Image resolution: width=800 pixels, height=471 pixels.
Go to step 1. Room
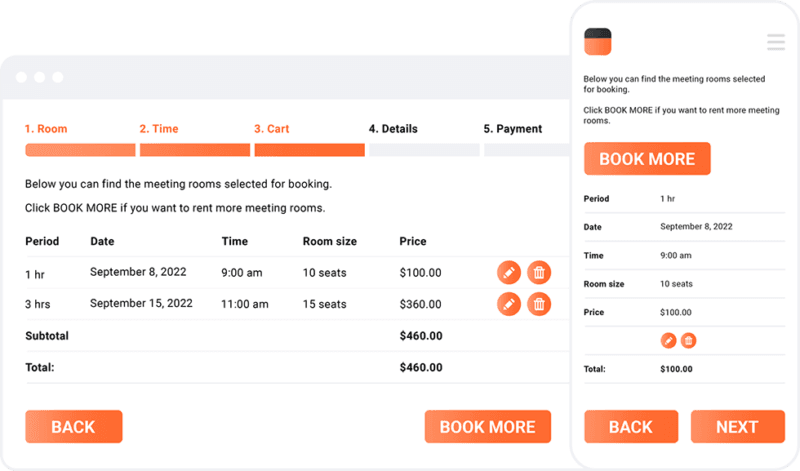pyautogui.click(x=46, y=129)
